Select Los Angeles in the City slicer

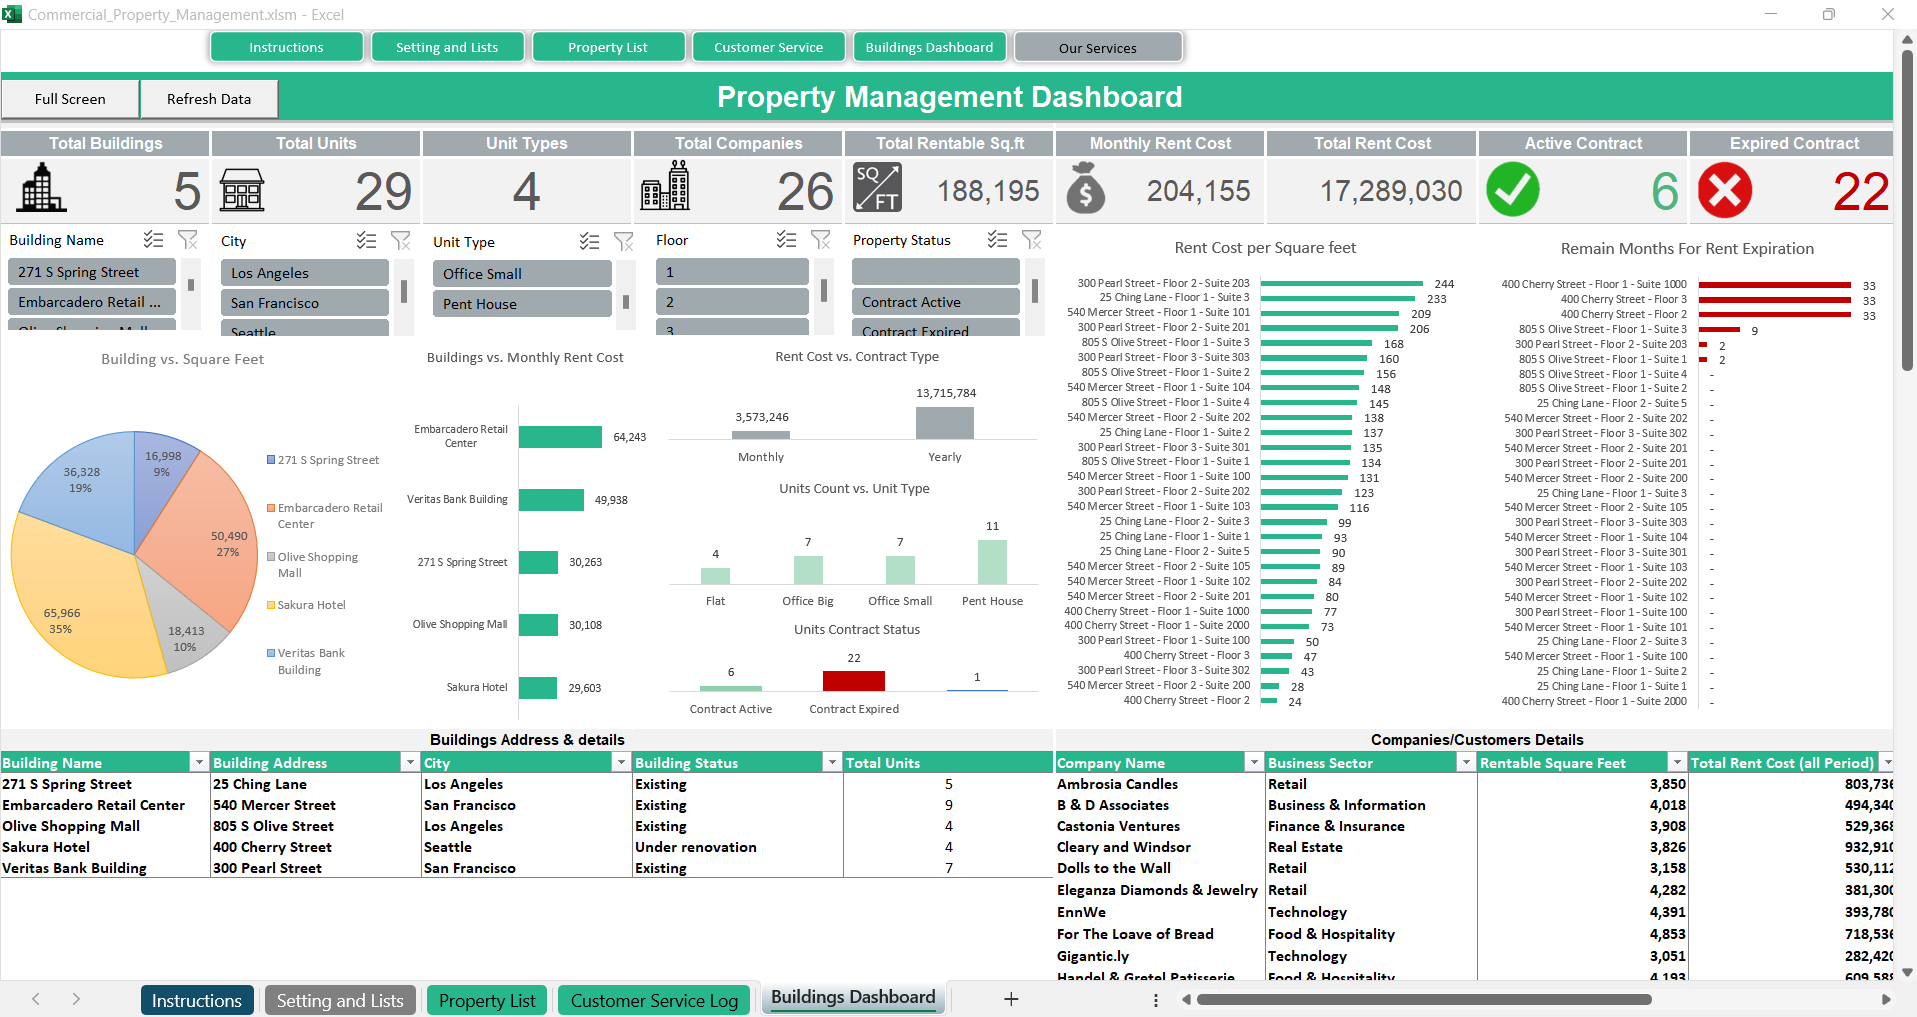(304, 273)
